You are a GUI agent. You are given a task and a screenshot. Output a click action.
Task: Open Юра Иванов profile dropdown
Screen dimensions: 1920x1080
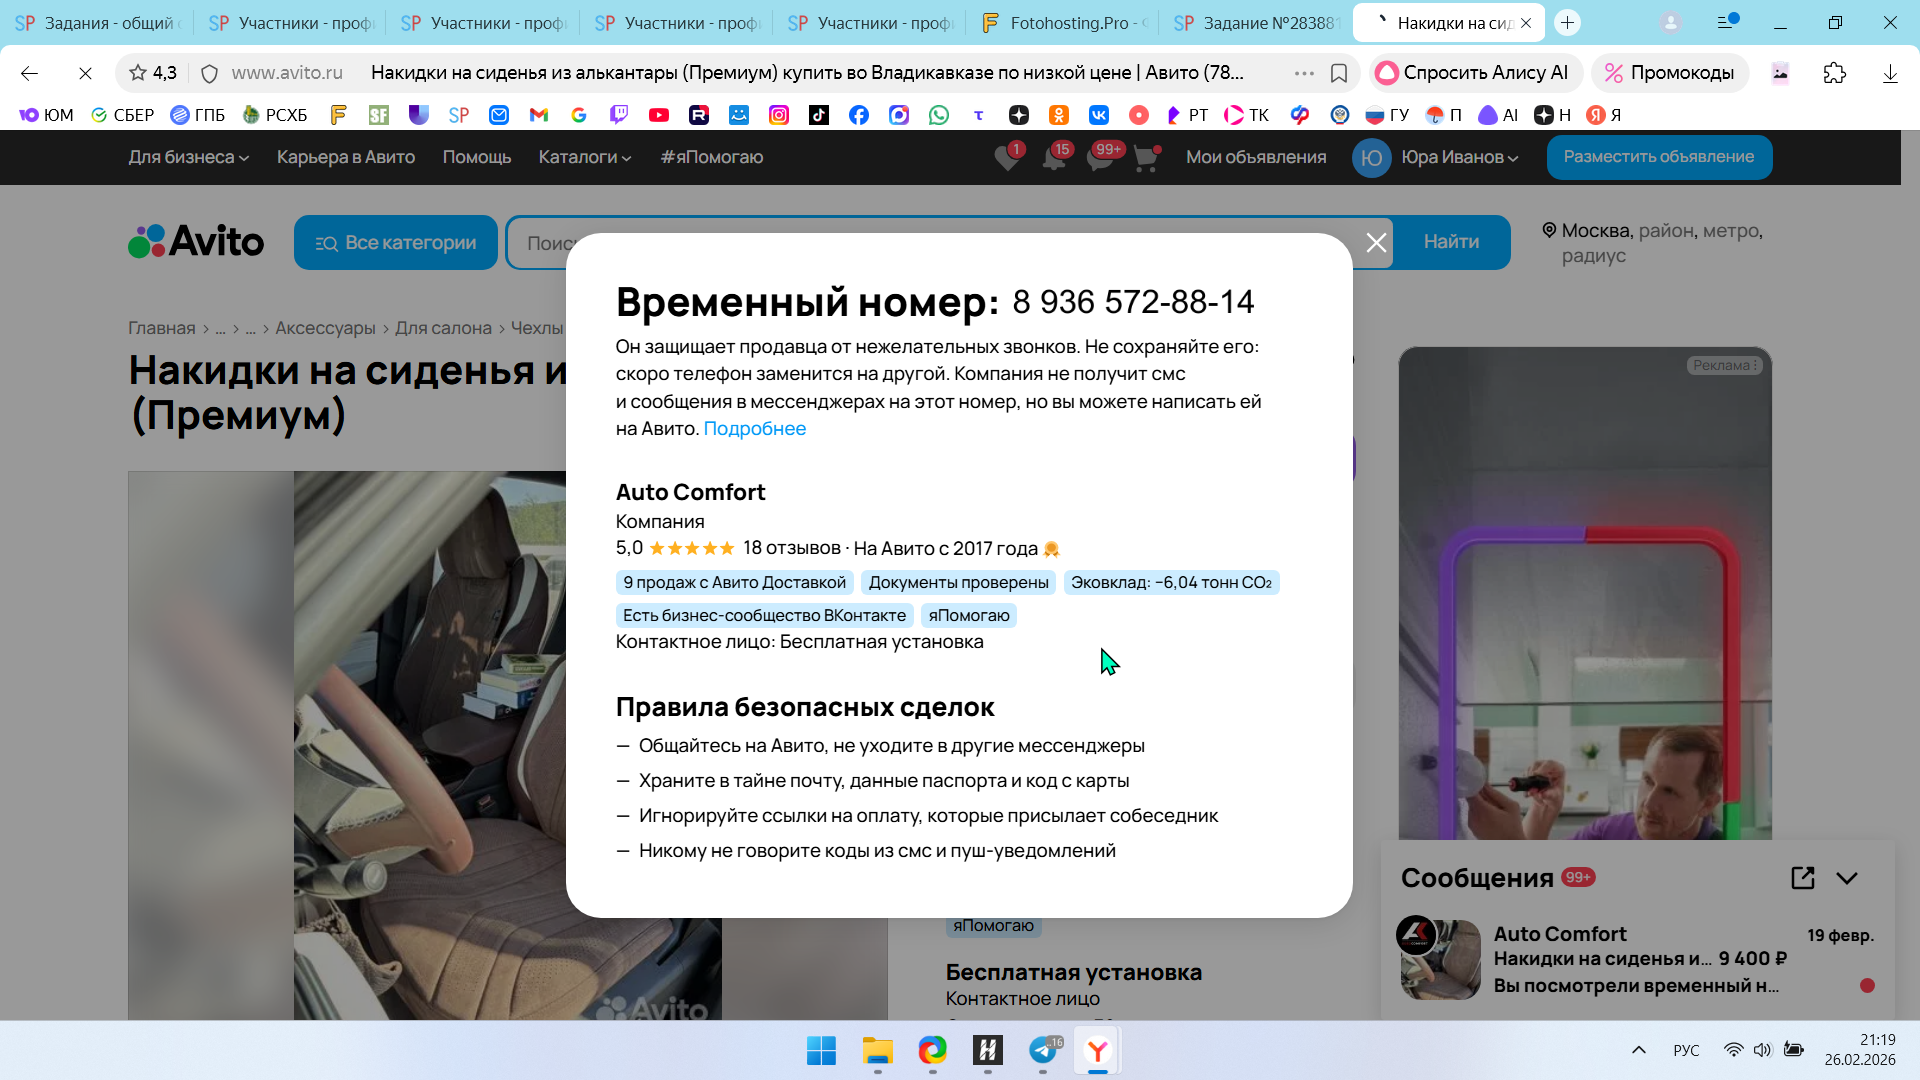pos(1458,157)
